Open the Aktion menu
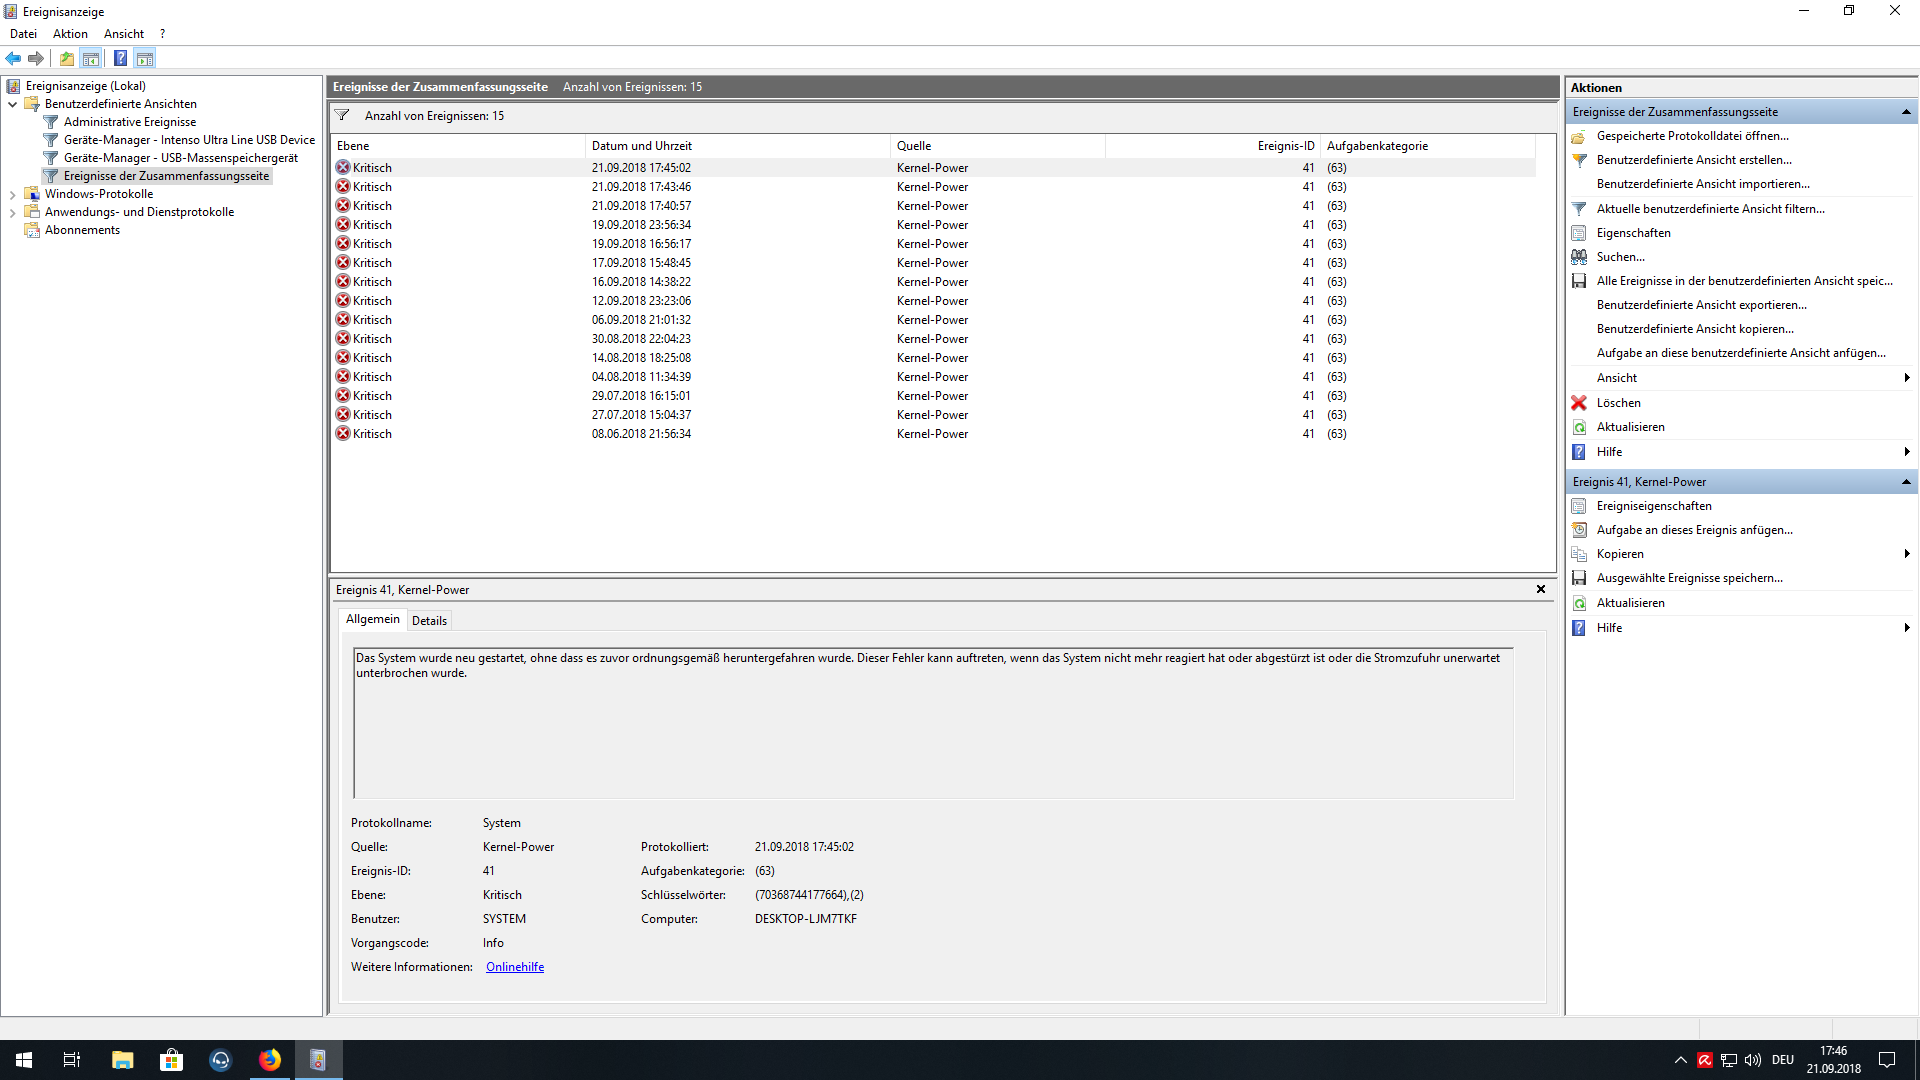 [x=70, y=34]
